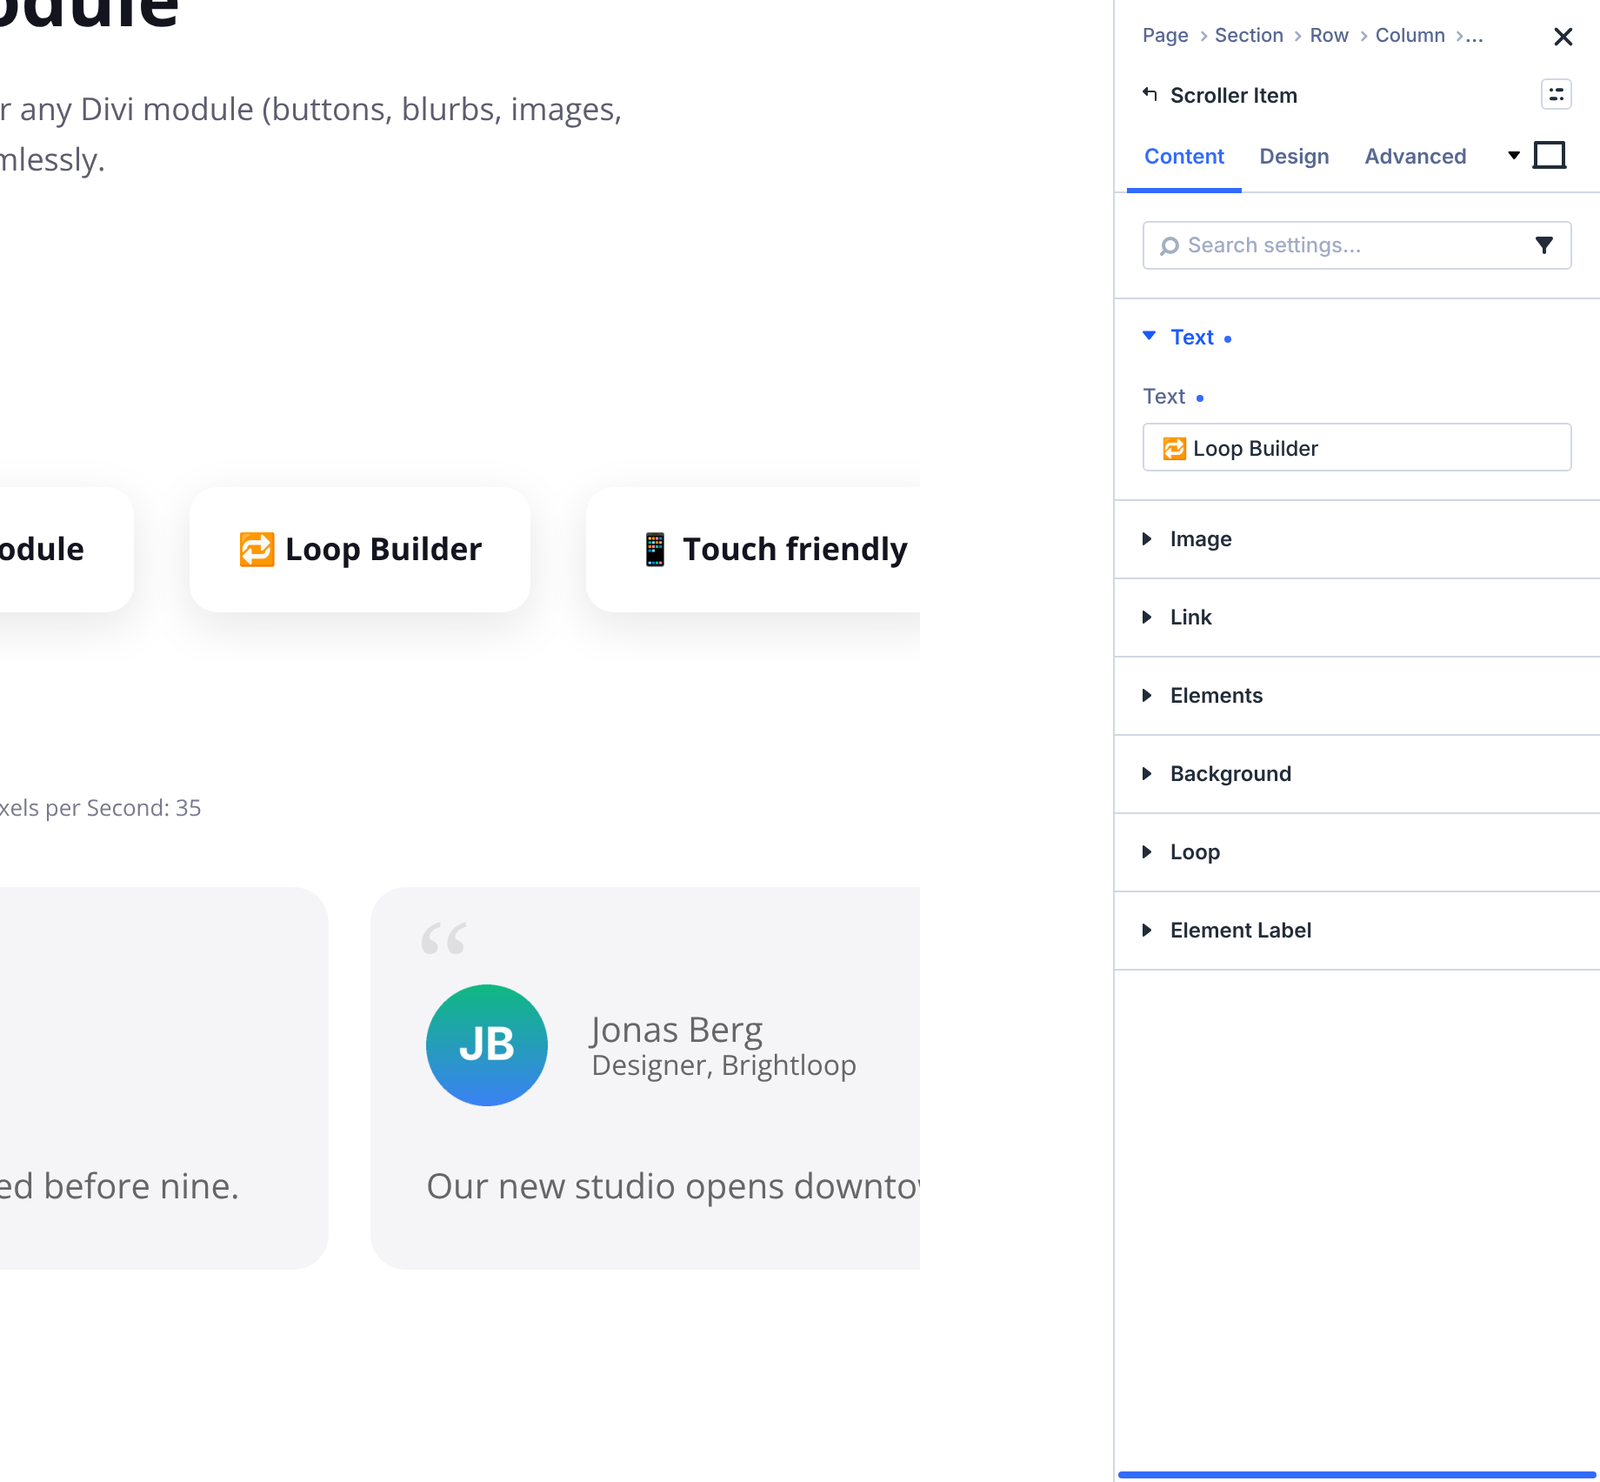Image resolution: width=1600 pixels, height=1482 pixels.
Task: Click the Page breadcrumb link
Action: coord(1165,35)
